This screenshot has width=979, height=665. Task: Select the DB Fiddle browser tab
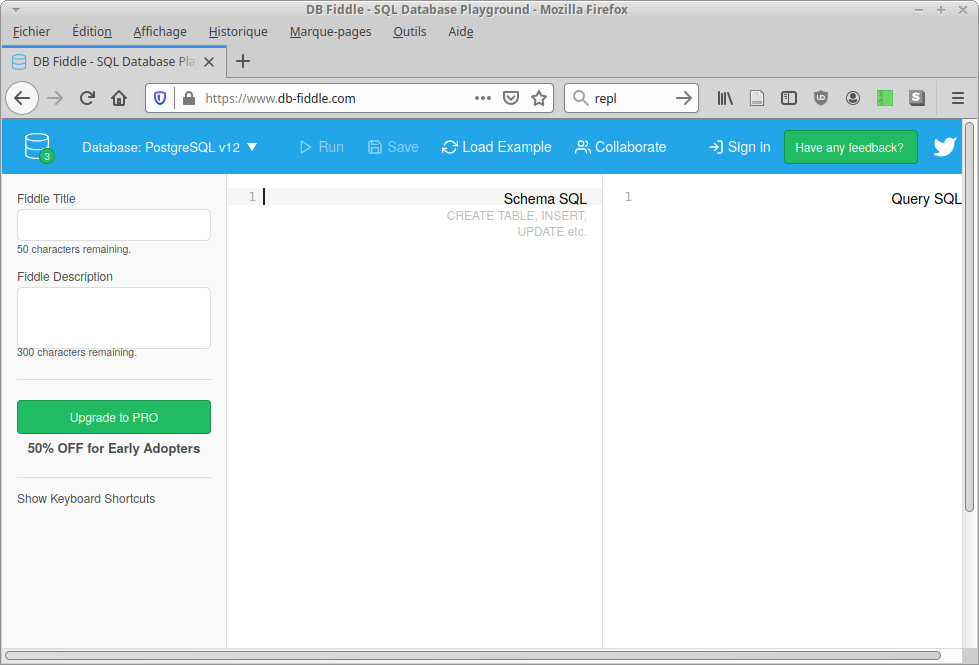[114, 62]
